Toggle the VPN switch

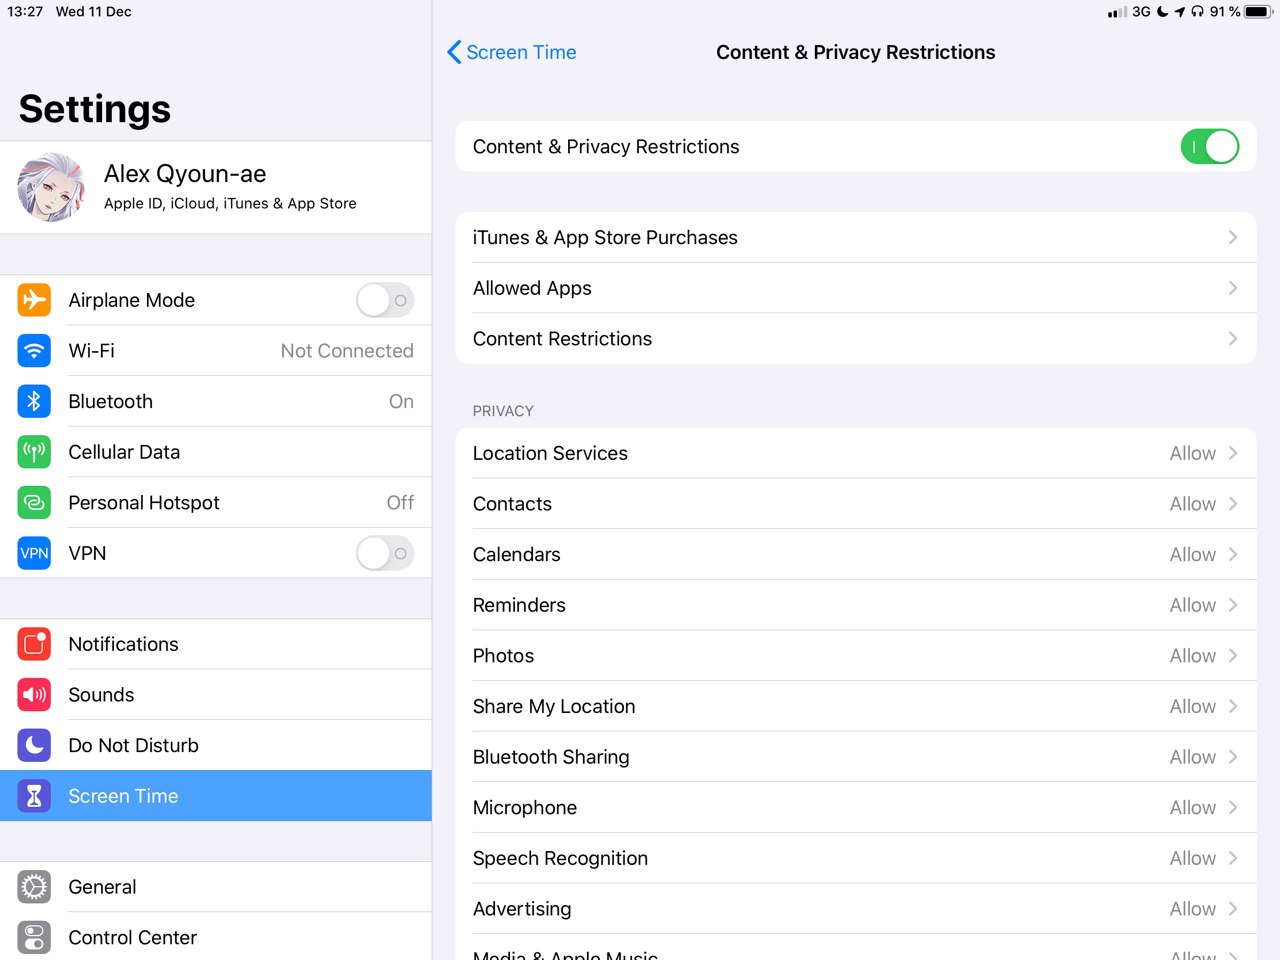(385, 553)
